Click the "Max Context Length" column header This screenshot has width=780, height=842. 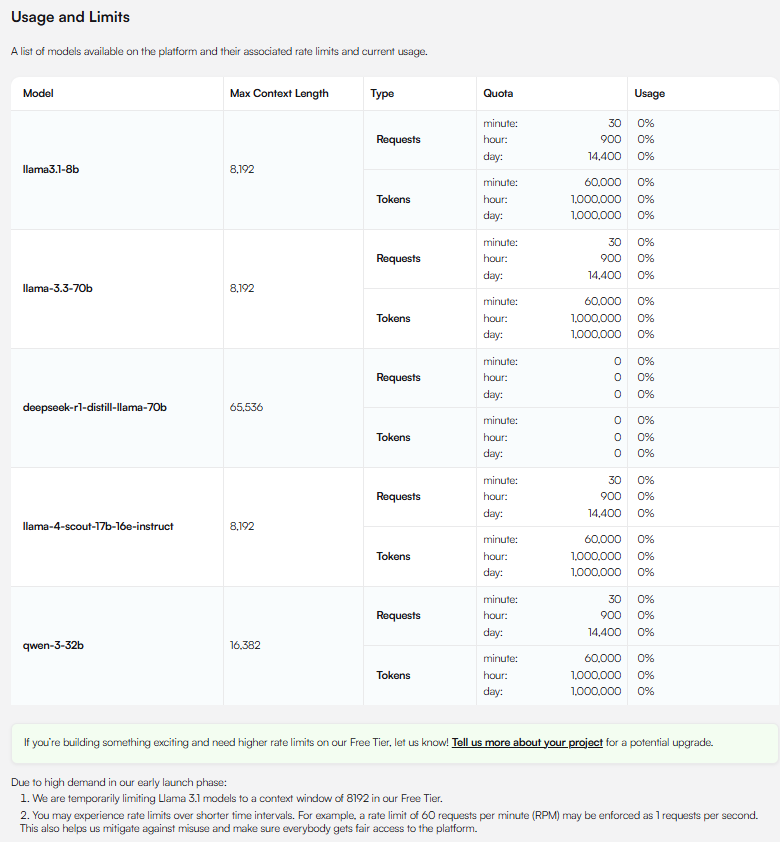[x=279, y=94]
